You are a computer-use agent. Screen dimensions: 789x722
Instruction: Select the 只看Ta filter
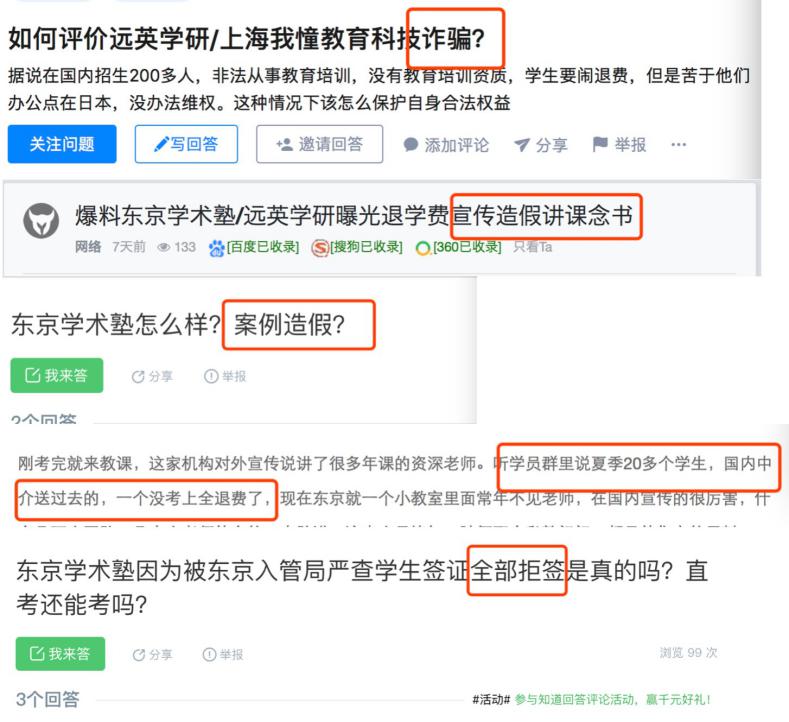tap(532, 247)
